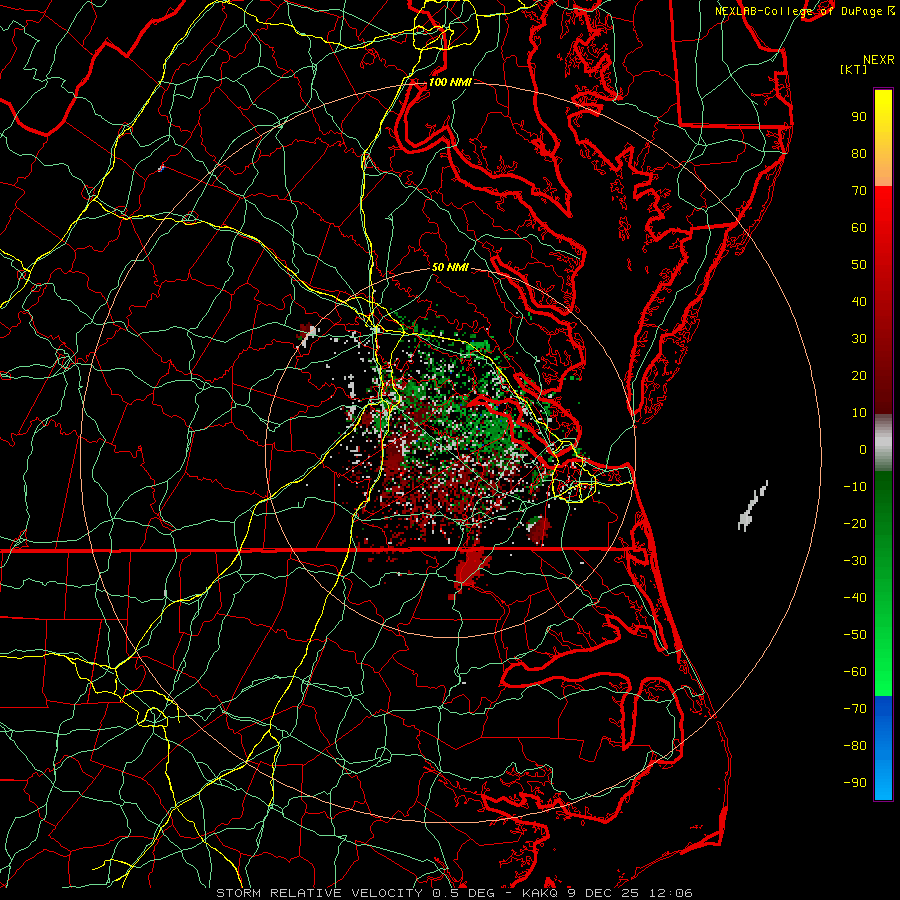This screenshot has height=900, width=900.
Task: Click the 12:06 timestamp in caption
Action: coord(671,893)
